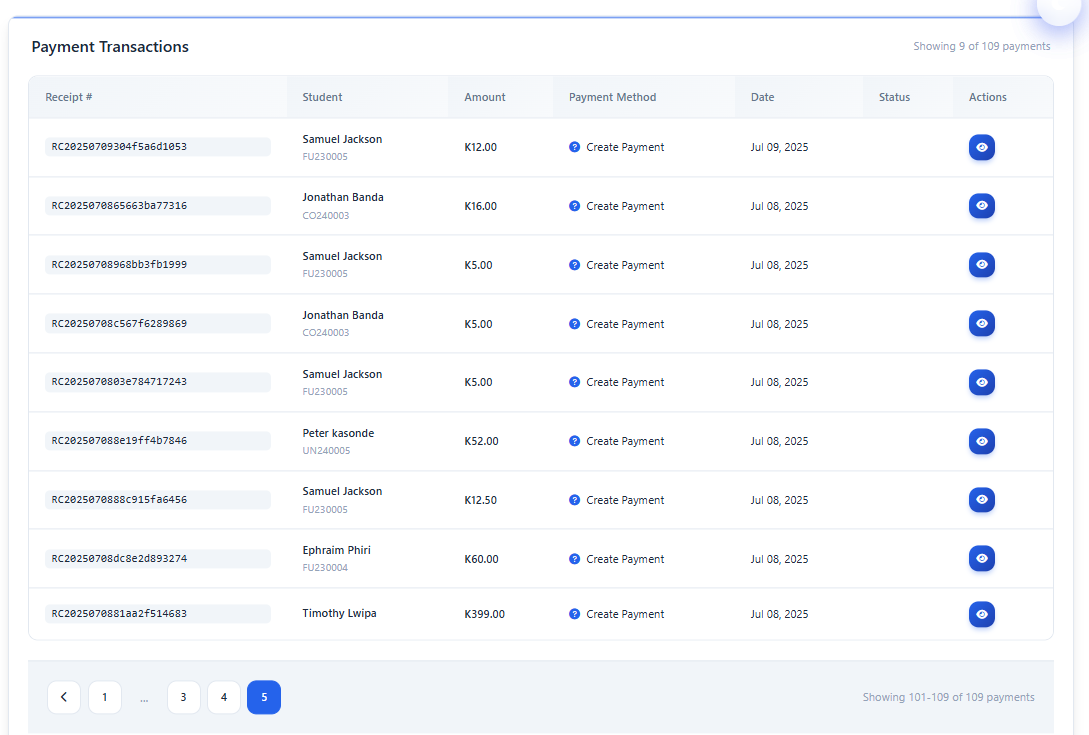1089x735 pixels.
Task: Click eye icon for receipt RC2025070803e784717243
Action: point(981,382)
